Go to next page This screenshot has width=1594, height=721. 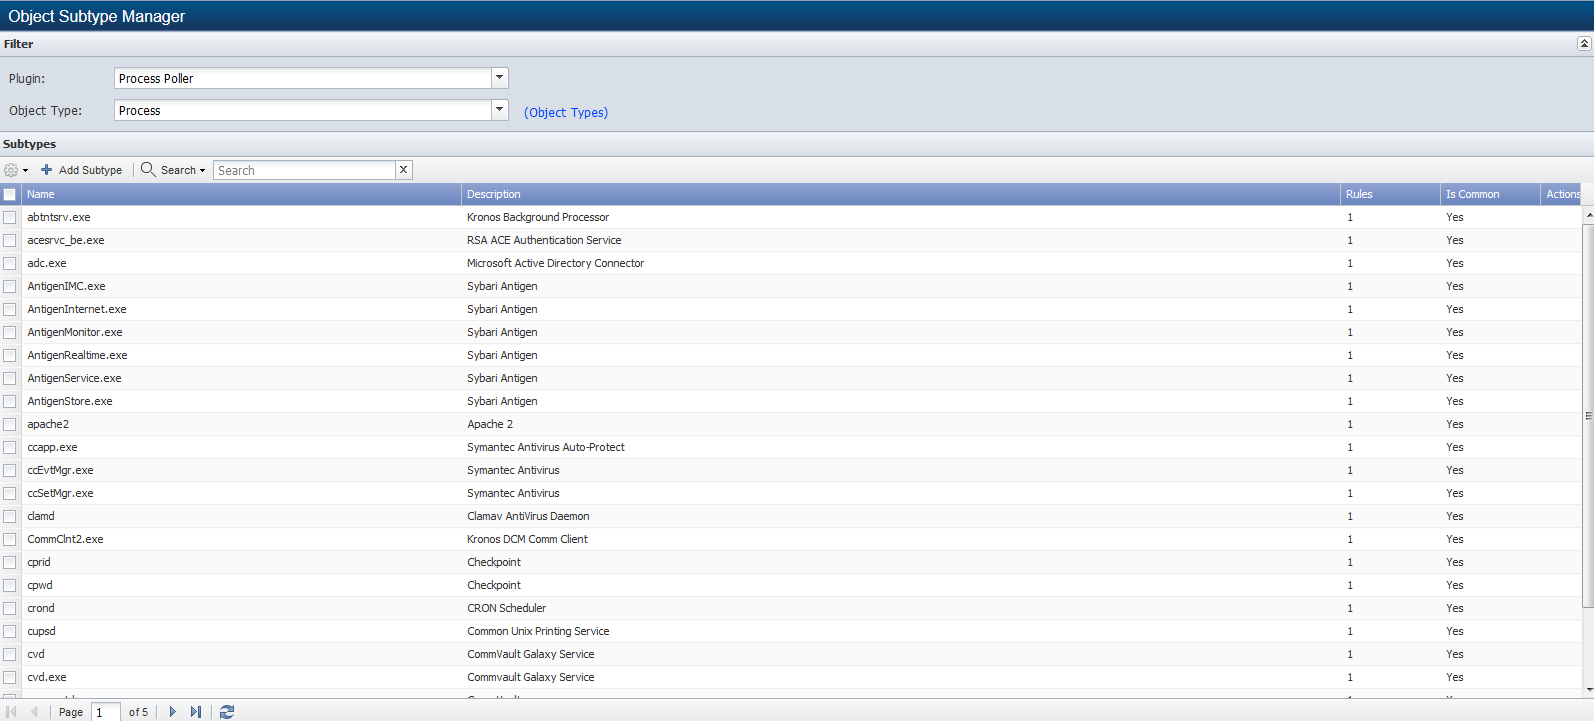172,712
